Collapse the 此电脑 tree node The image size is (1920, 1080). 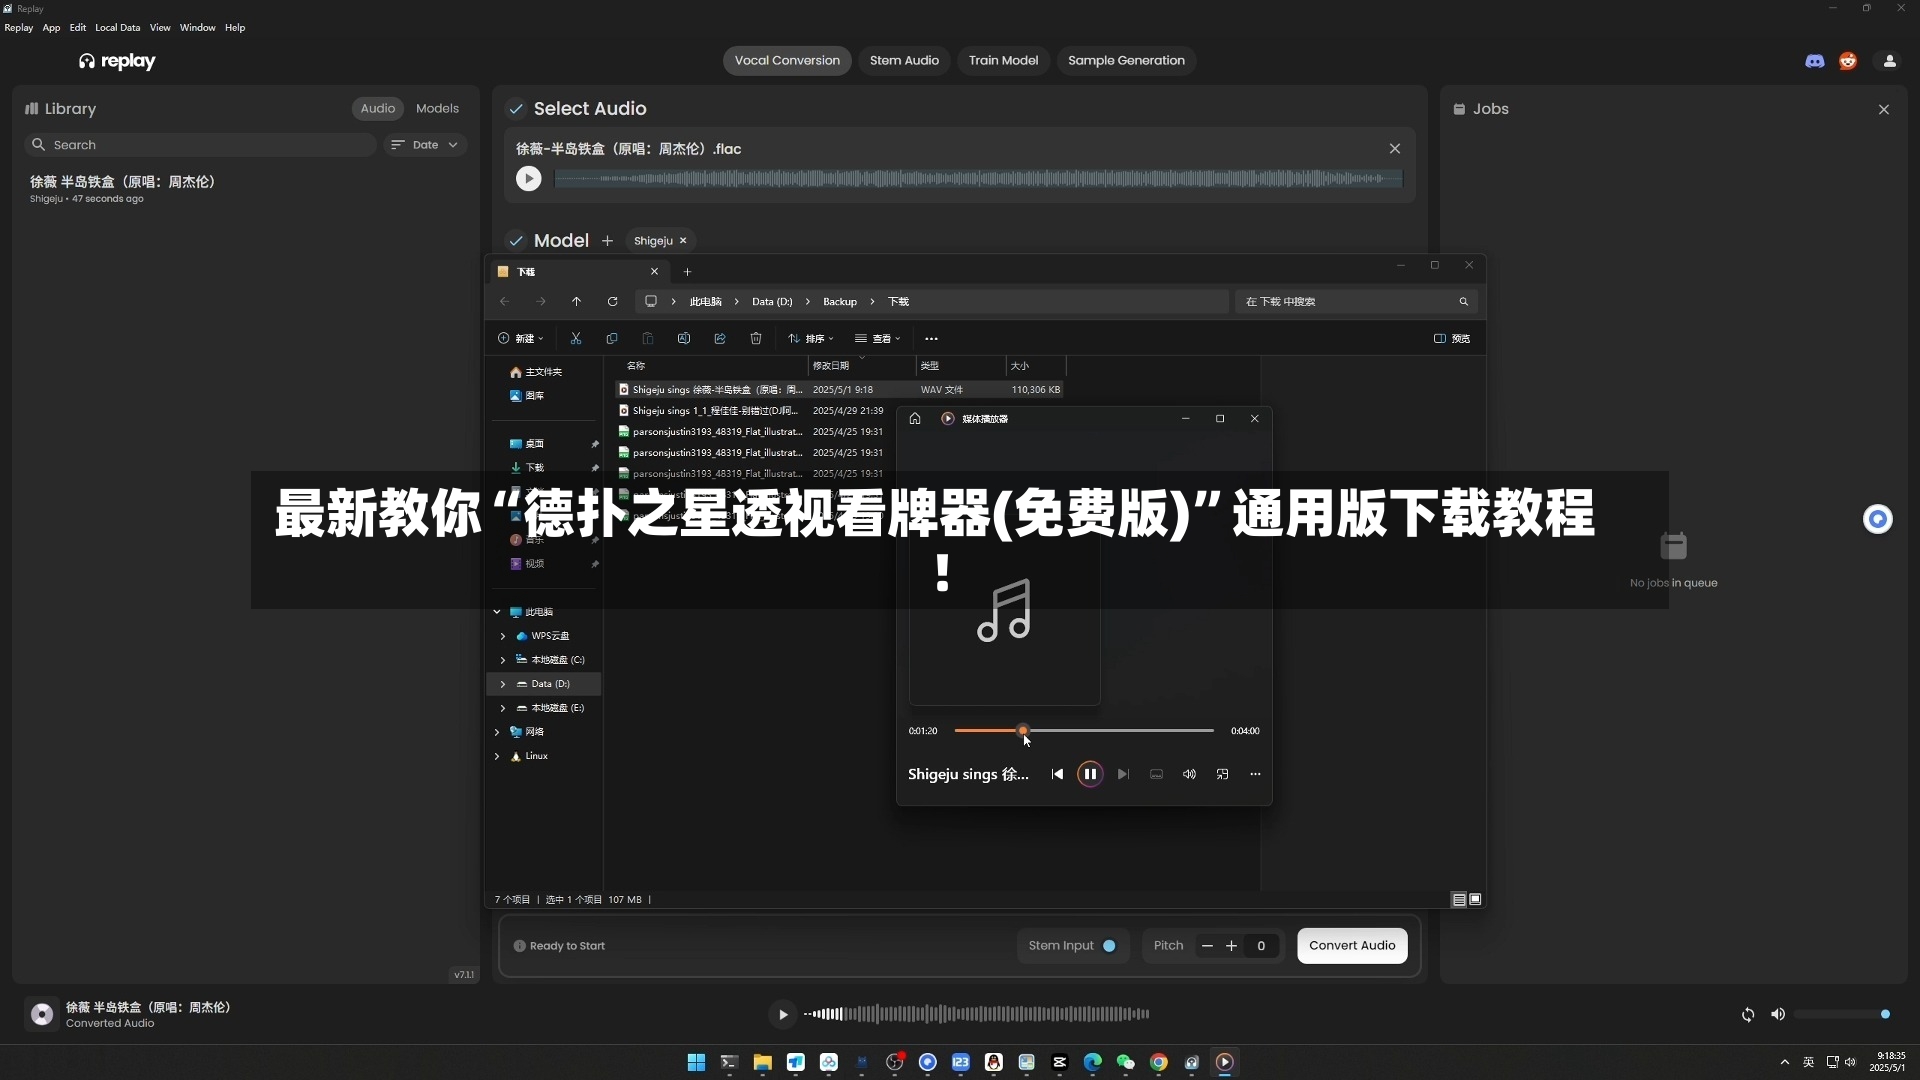coord(497,612)
